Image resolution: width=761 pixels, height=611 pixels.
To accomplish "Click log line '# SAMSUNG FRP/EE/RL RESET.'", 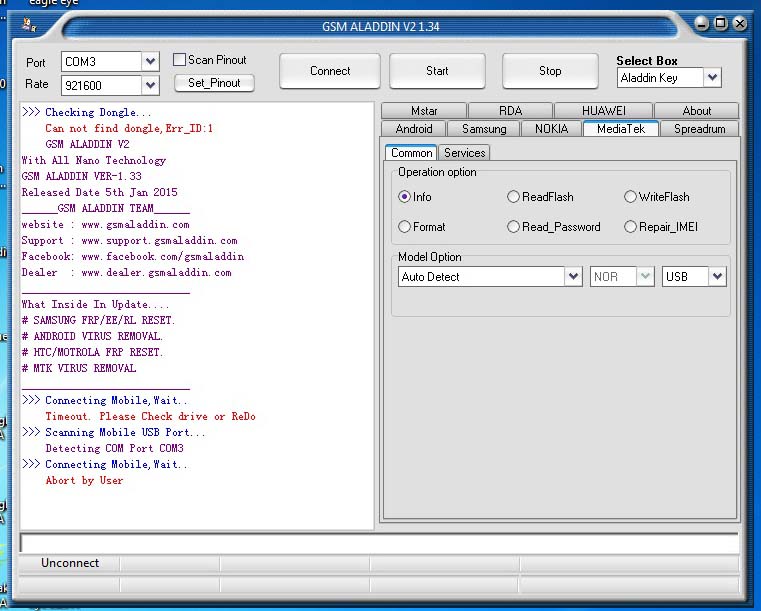I will point(98,320).
